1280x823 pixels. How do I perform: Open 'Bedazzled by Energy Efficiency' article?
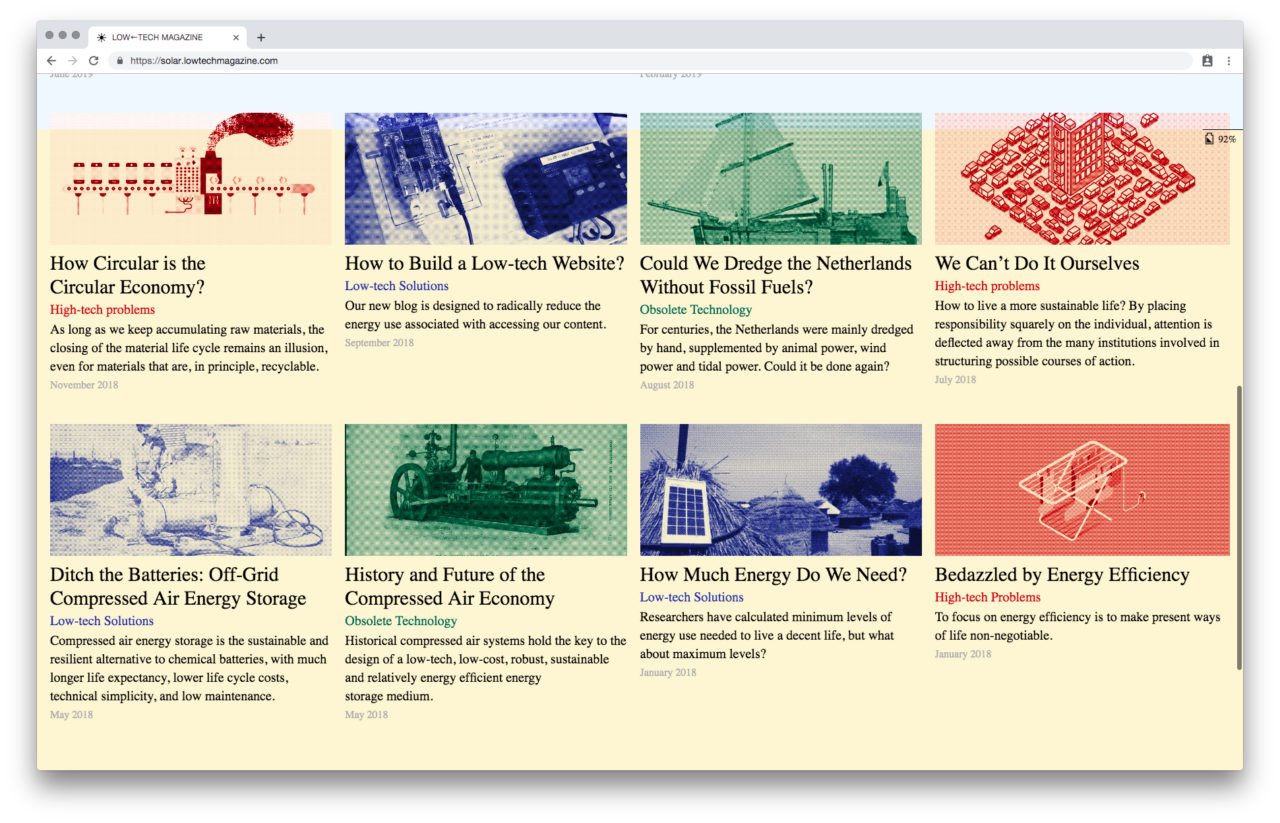point(1062,575)
